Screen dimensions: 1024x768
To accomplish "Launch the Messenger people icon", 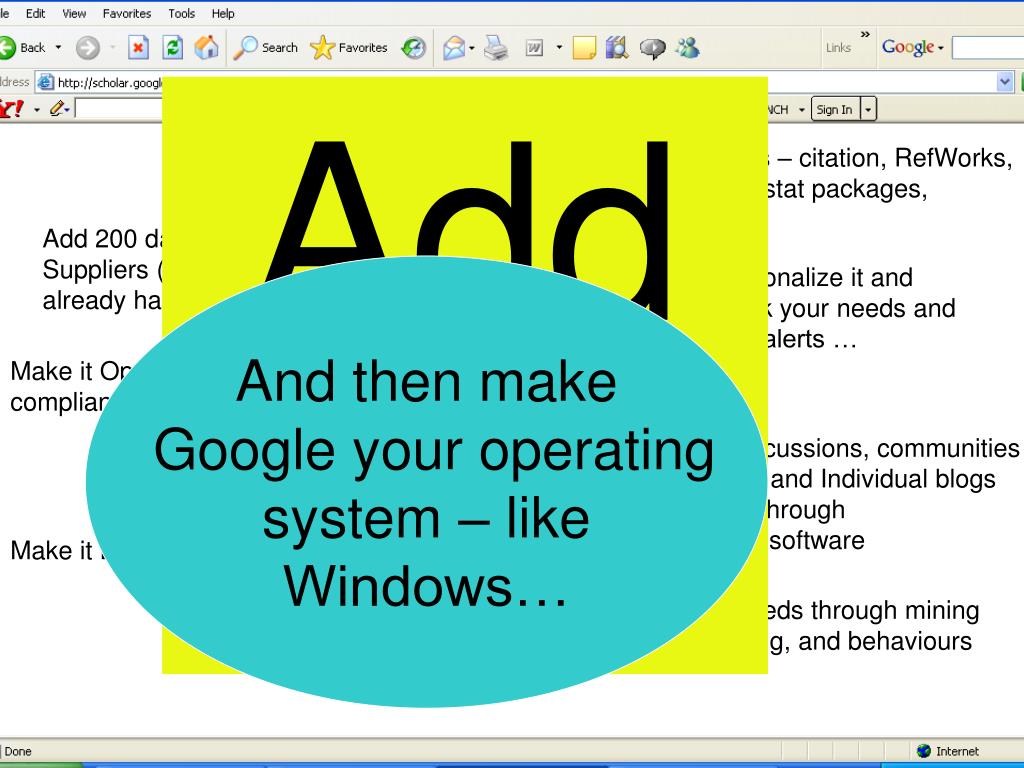I will click(687, 48).
